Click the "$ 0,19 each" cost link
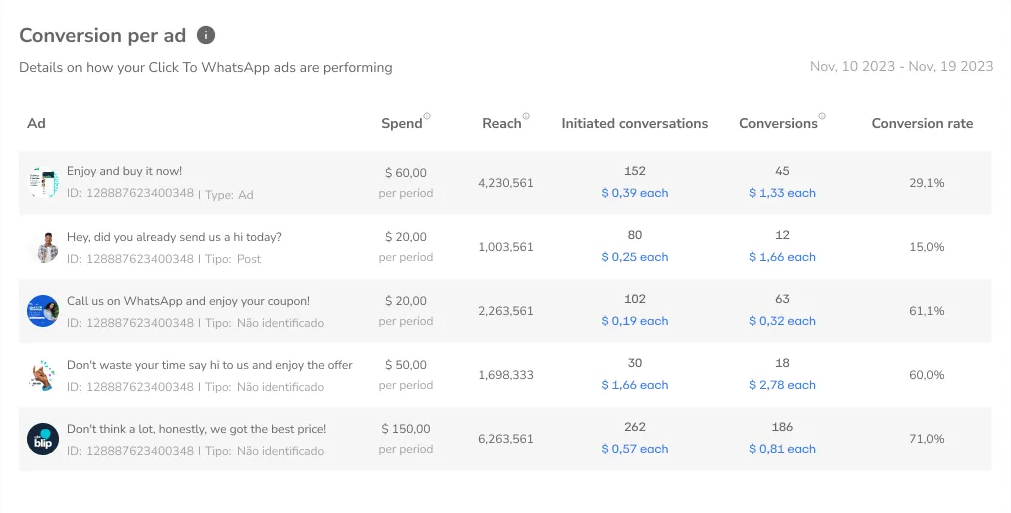Image resolution: width=1011 pixels, height=513 pixels. pyautogui.click(x=634, y=321)
